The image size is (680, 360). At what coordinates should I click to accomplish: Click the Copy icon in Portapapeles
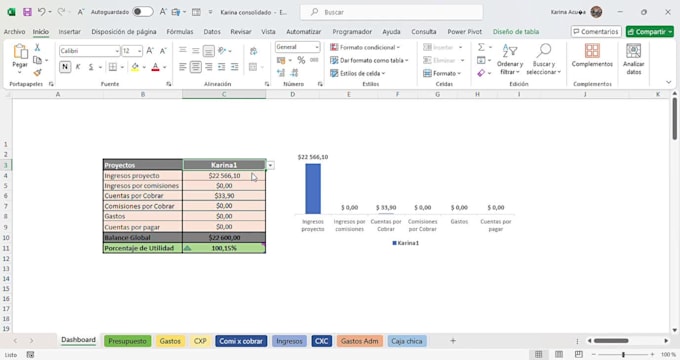tap(38, 60)
